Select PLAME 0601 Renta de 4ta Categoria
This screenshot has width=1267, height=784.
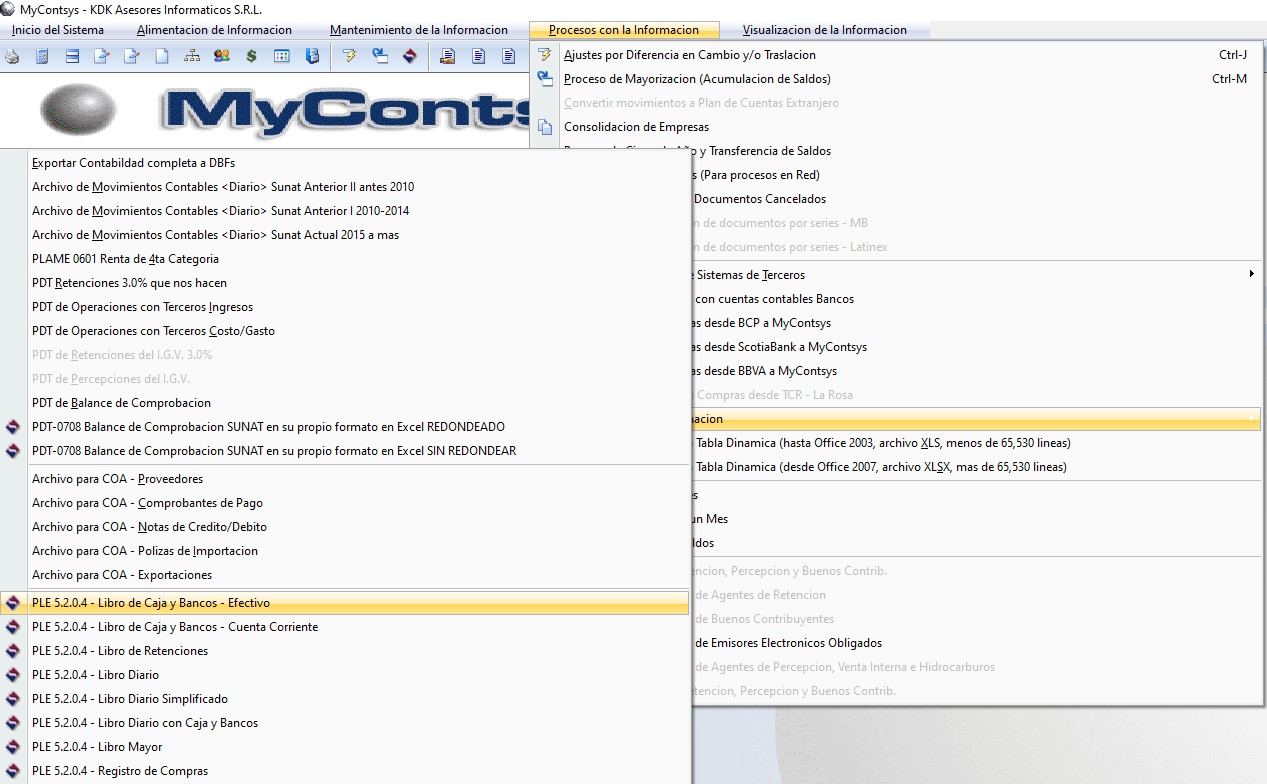[x=125, y=259]
